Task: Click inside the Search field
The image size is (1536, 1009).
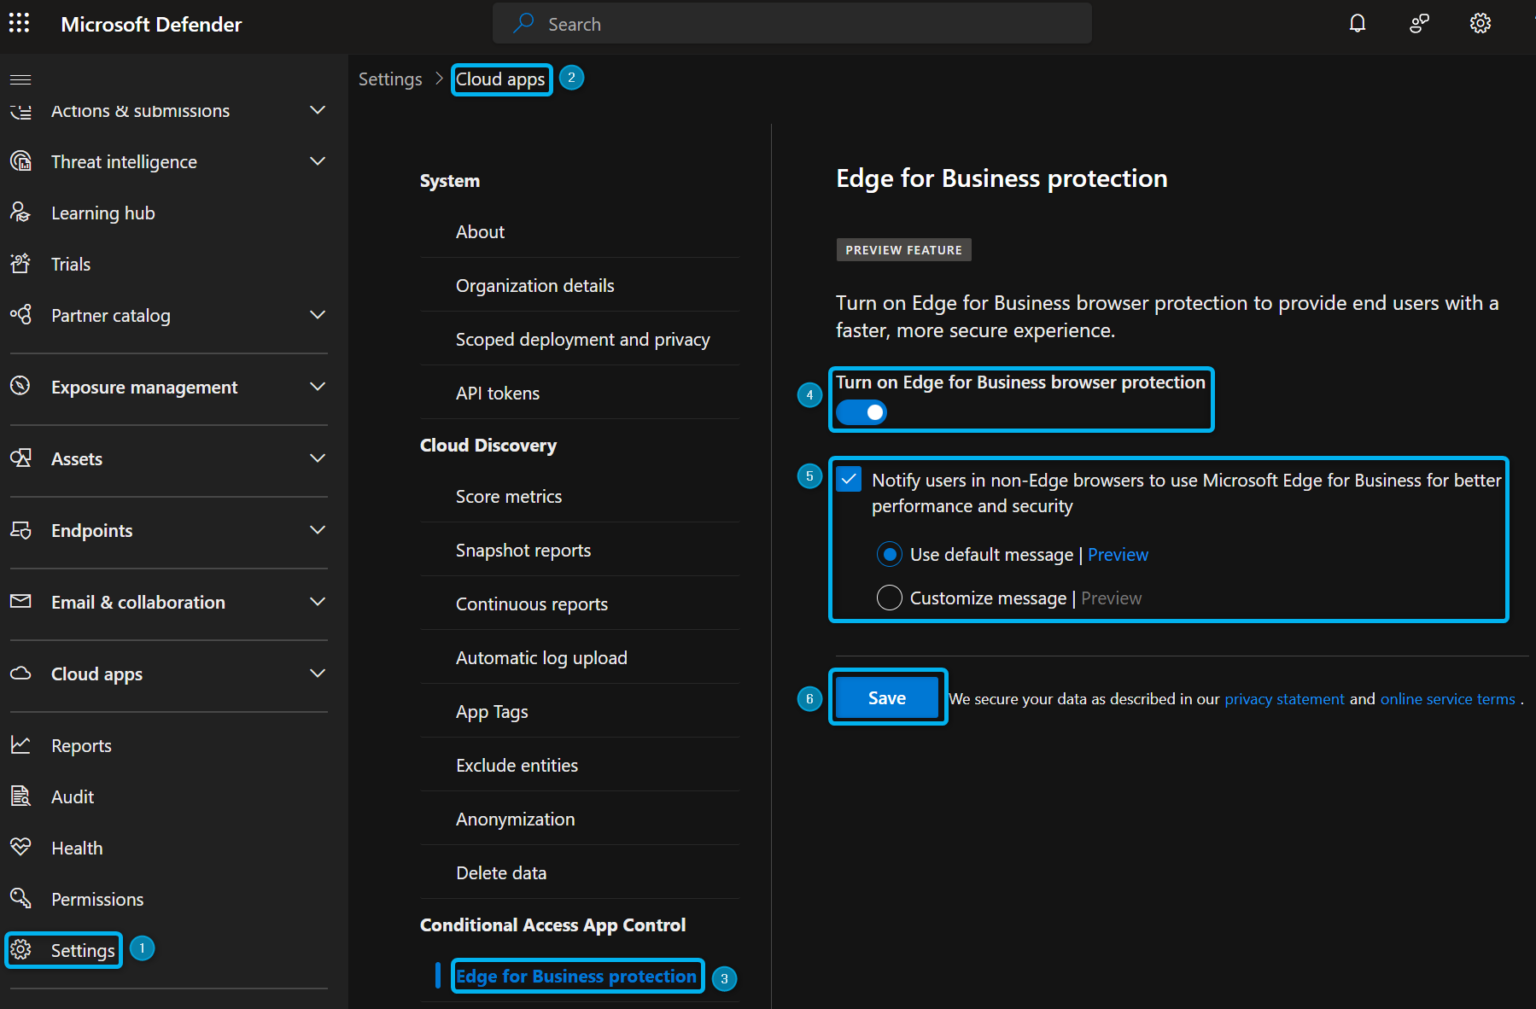Action: click(790, 23)
